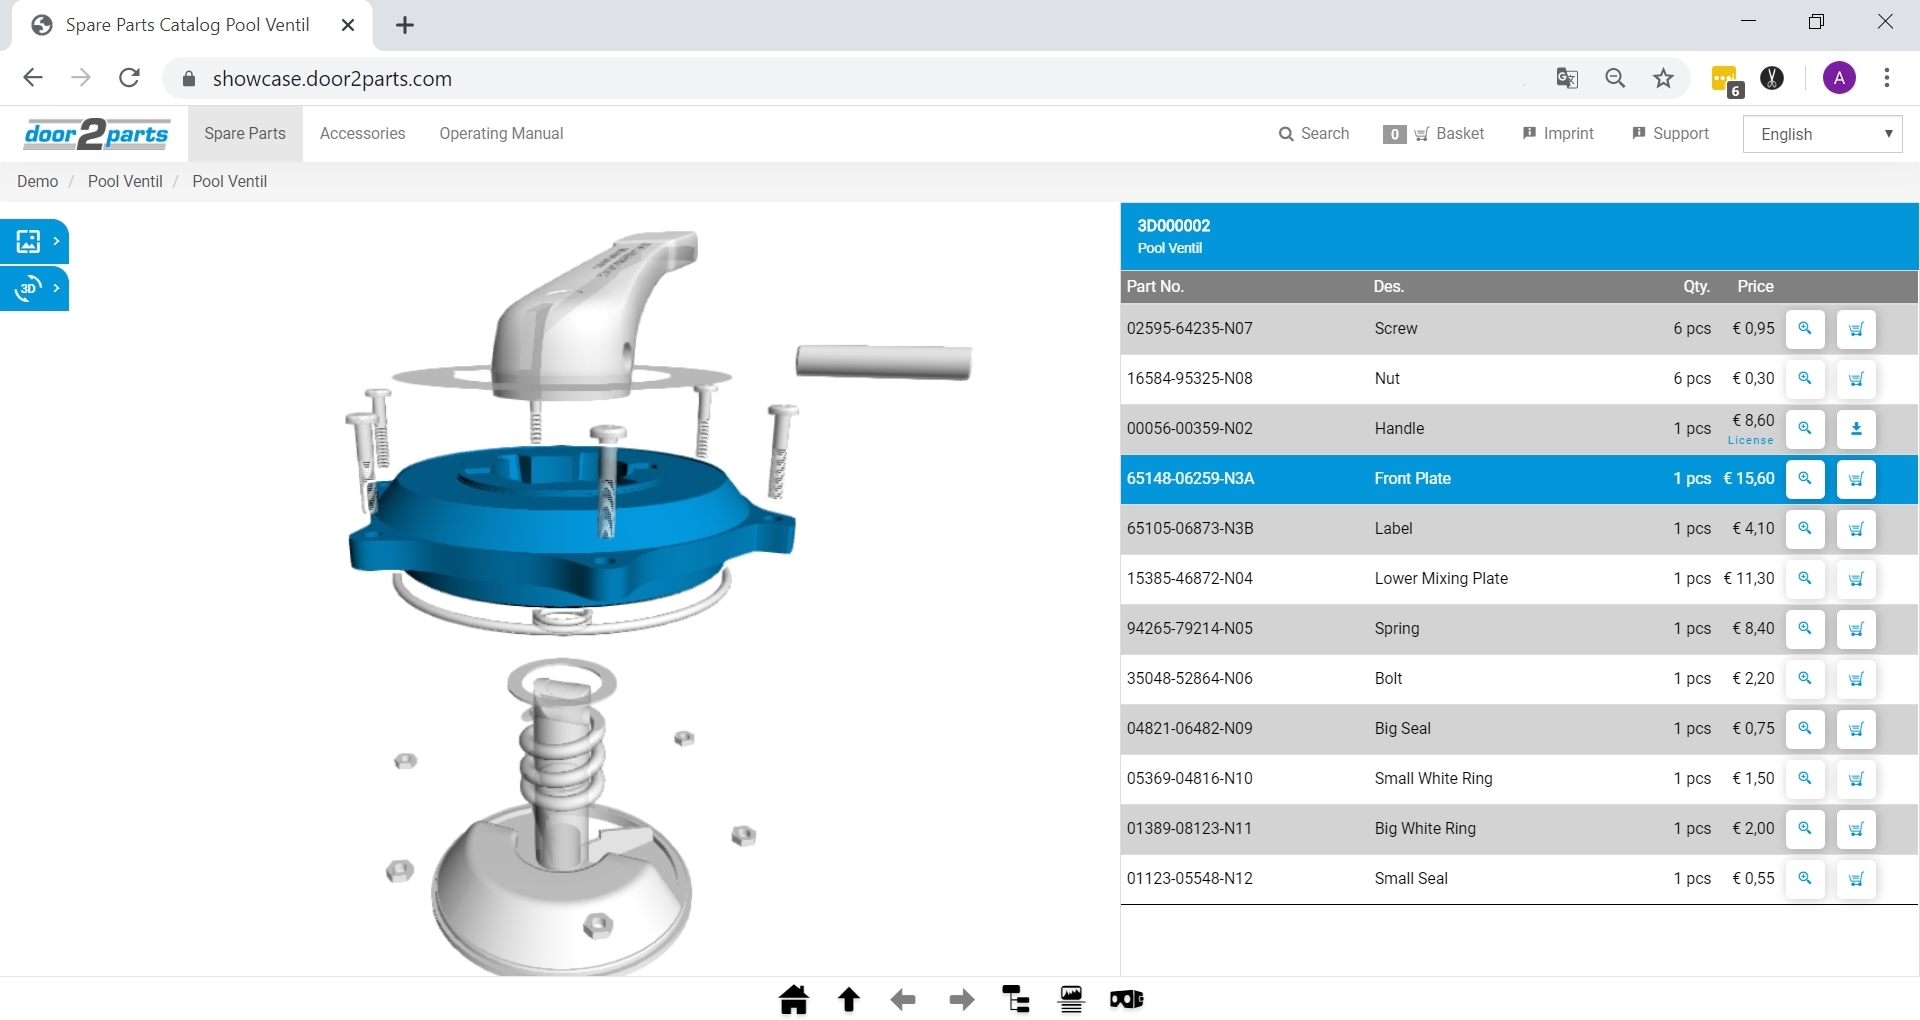Add Bolt to basket
This screenshot has width=1920, height=1020.
[x=1856, y=679]
